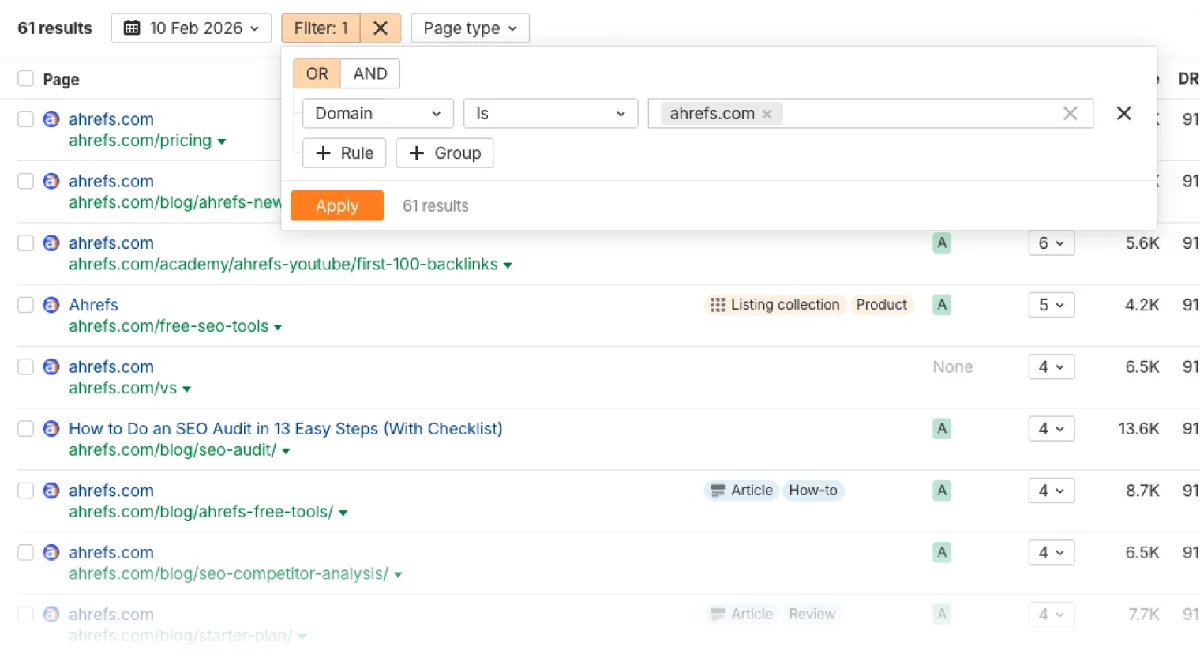Click the None value in ahrefs.com/vs row
This screenshot has width=1200, height=654.
pos(953,367)
